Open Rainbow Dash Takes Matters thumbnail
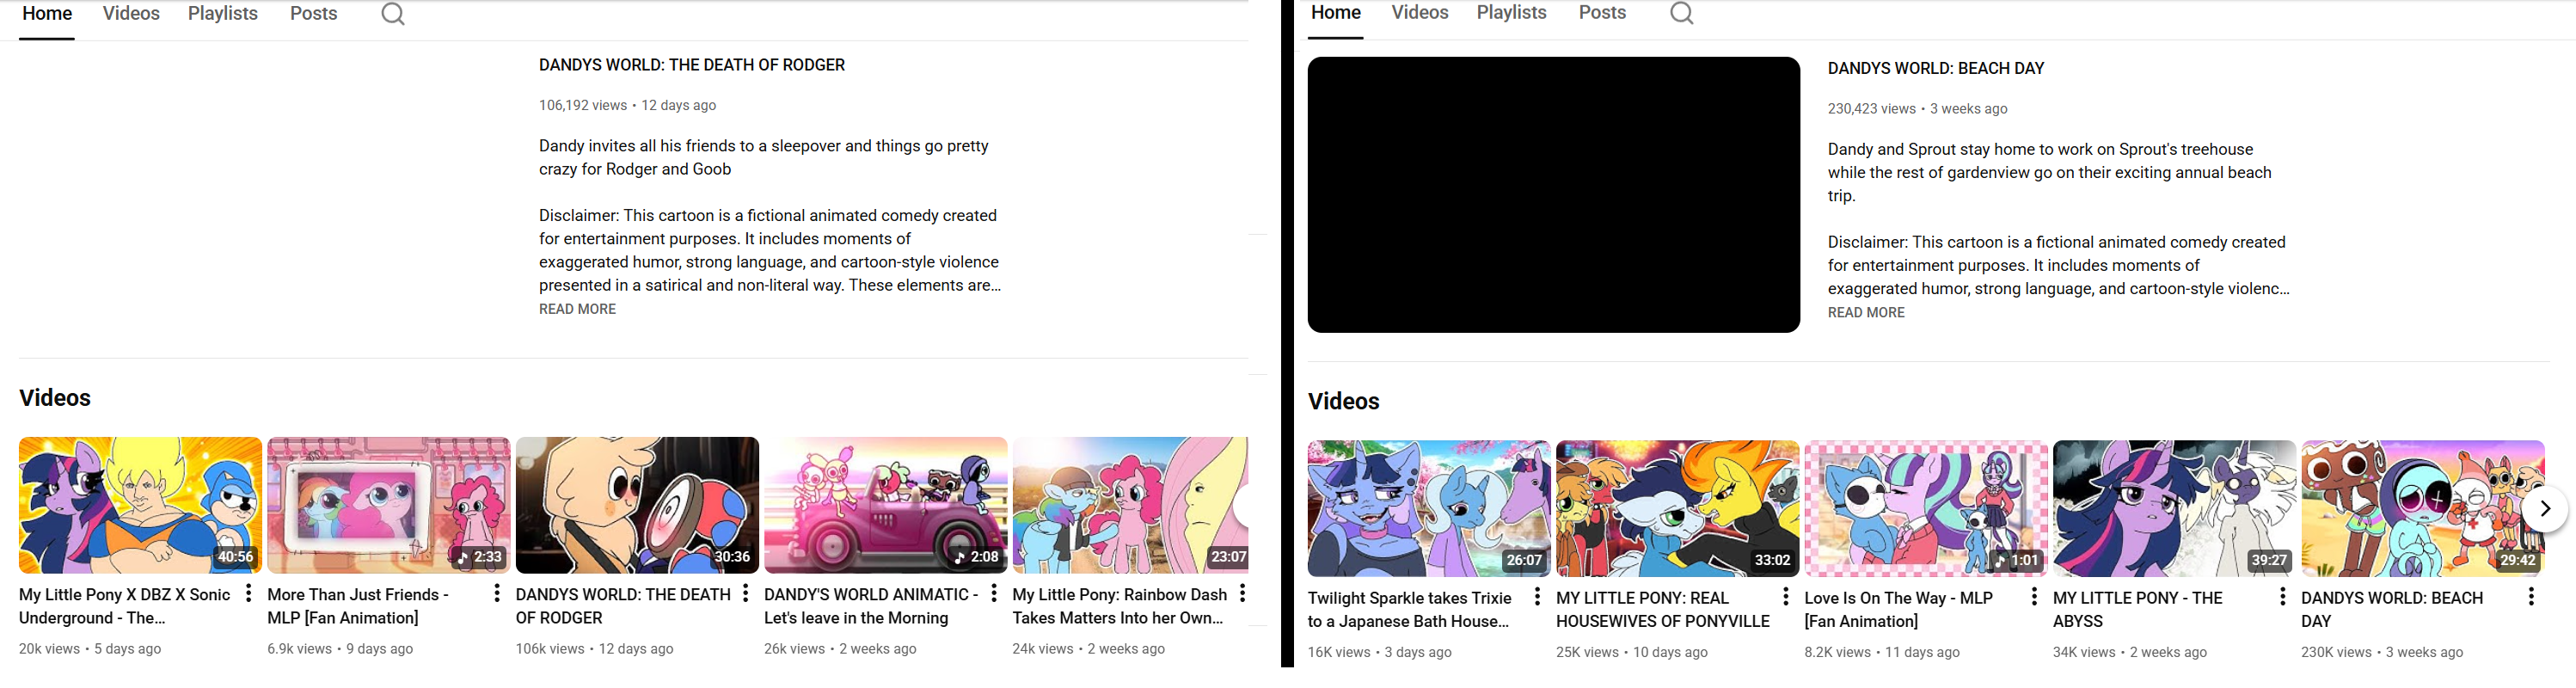The image size is (2576, 688). click(1130, 505)
